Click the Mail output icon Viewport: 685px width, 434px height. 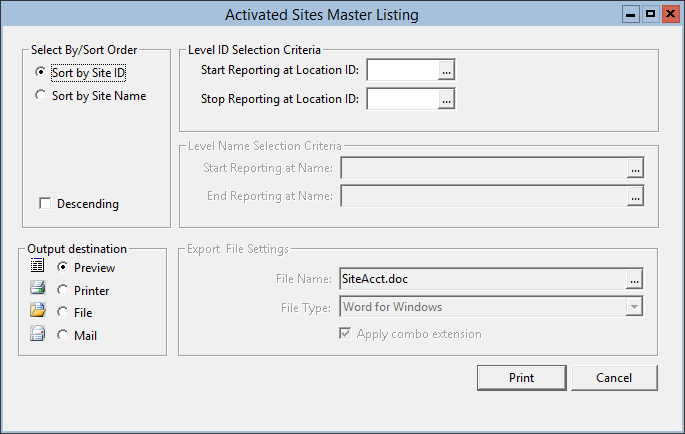point(37,335)
